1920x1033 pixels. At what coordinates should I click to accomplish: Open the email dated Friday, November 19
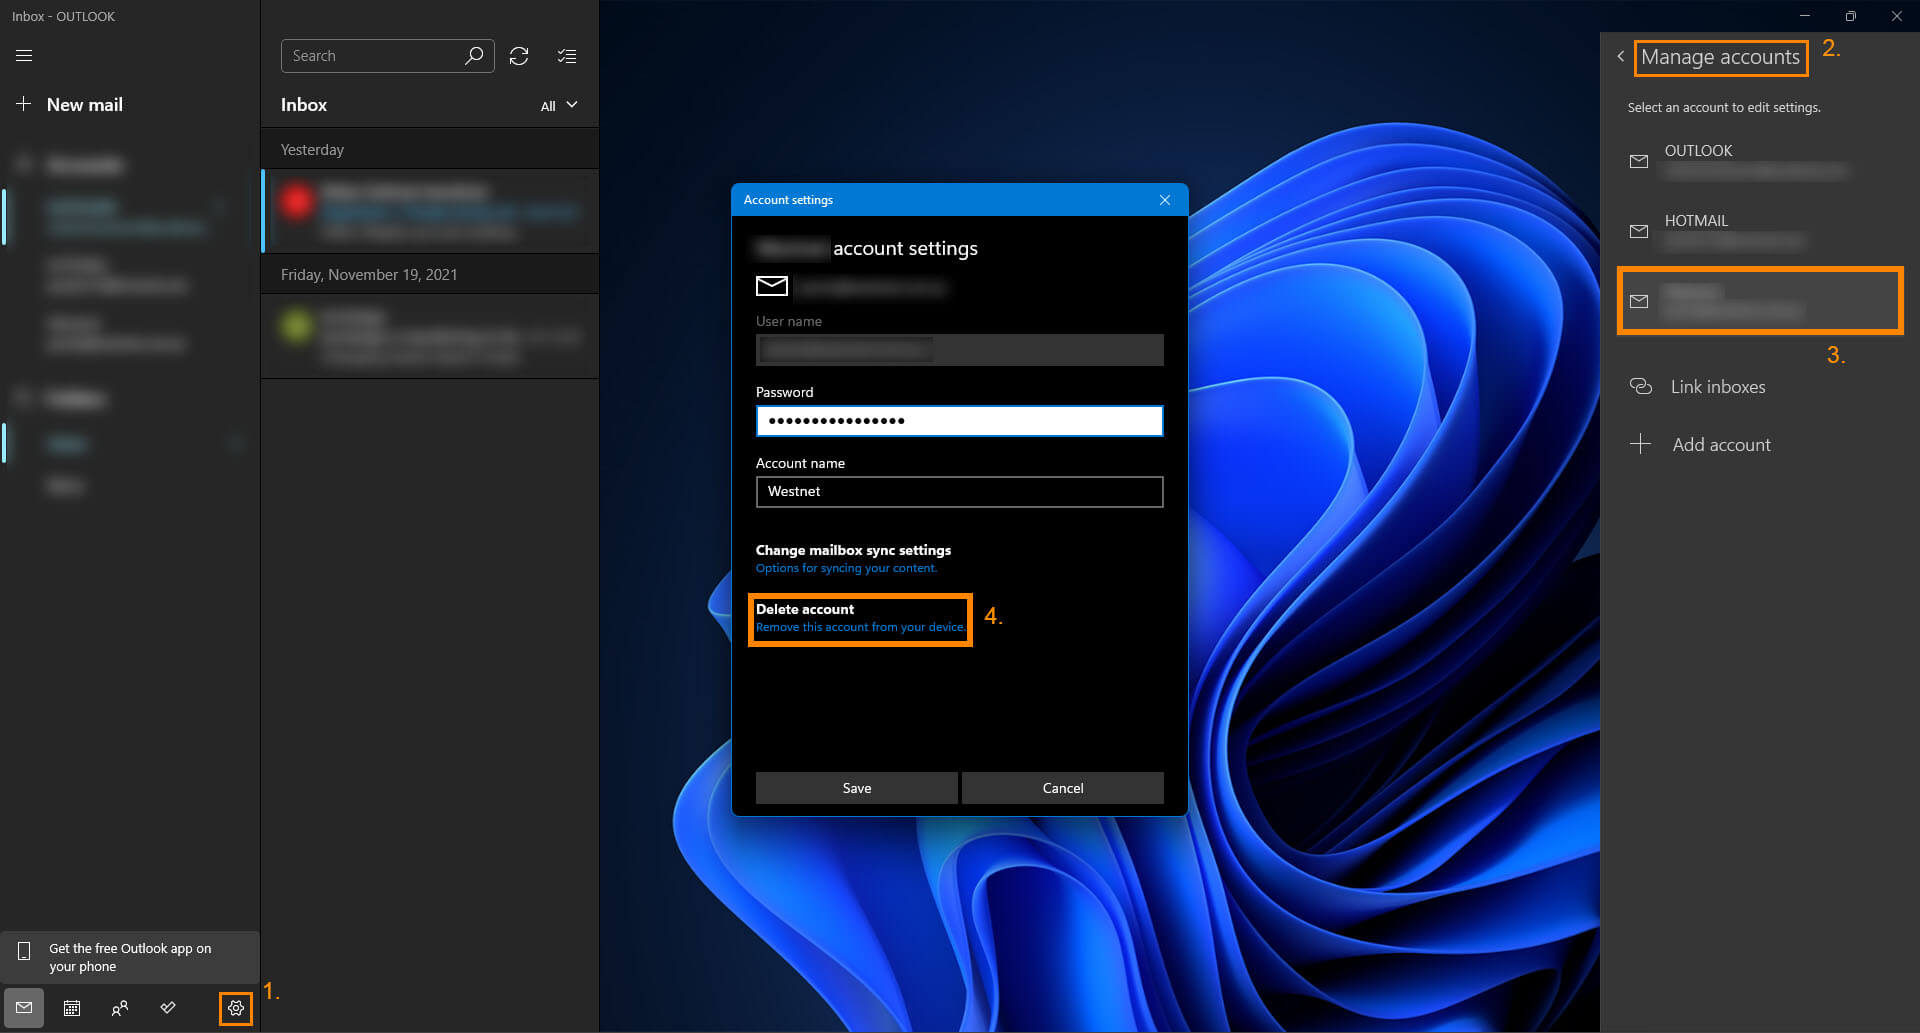coord(430,336)
